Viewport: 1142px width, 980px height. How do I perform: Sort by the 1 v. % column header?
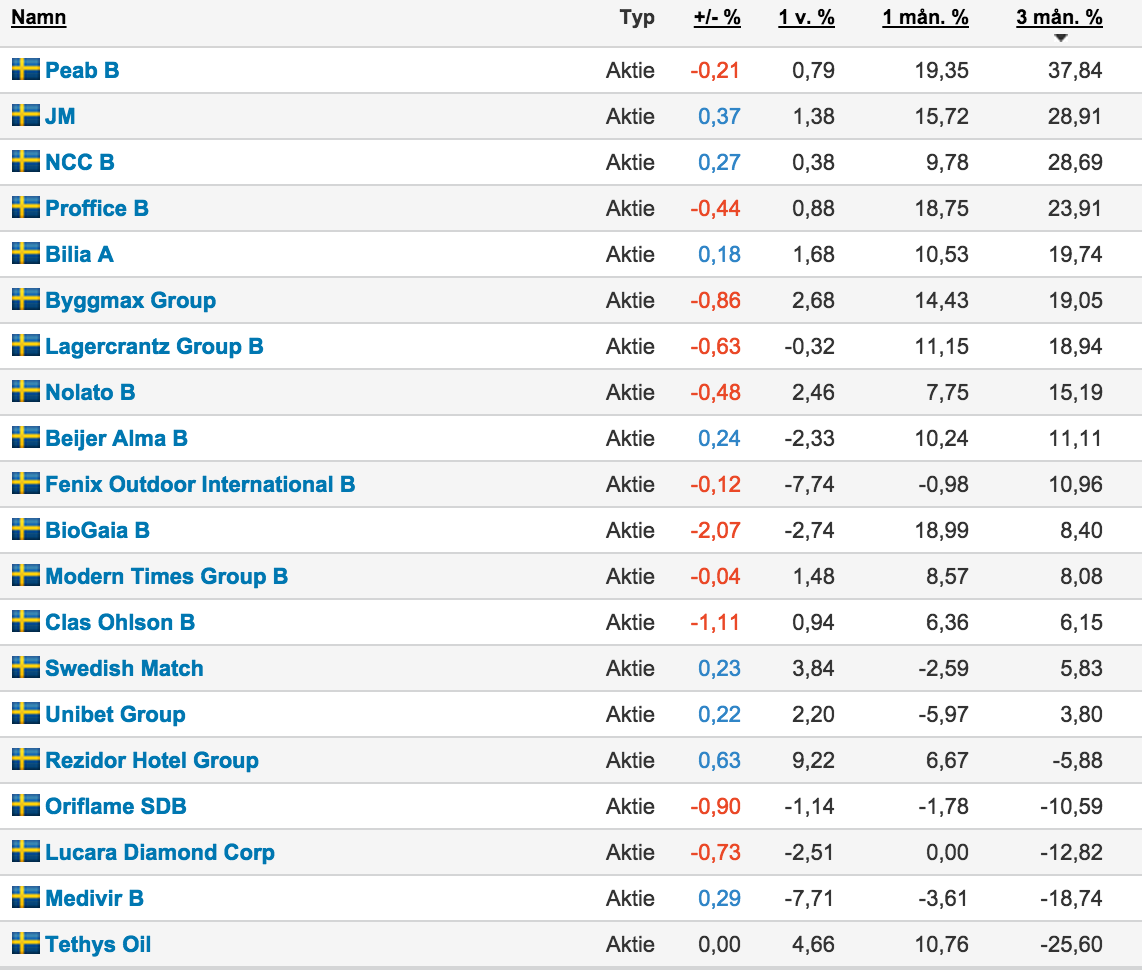[806, 17]
